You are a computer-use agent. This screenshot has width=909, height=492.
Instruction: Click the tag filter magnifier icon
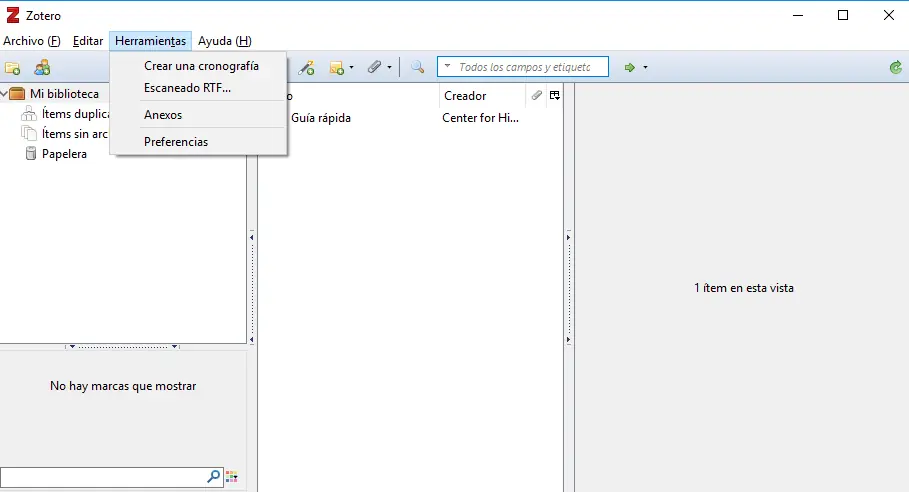(x=213, y=476)
